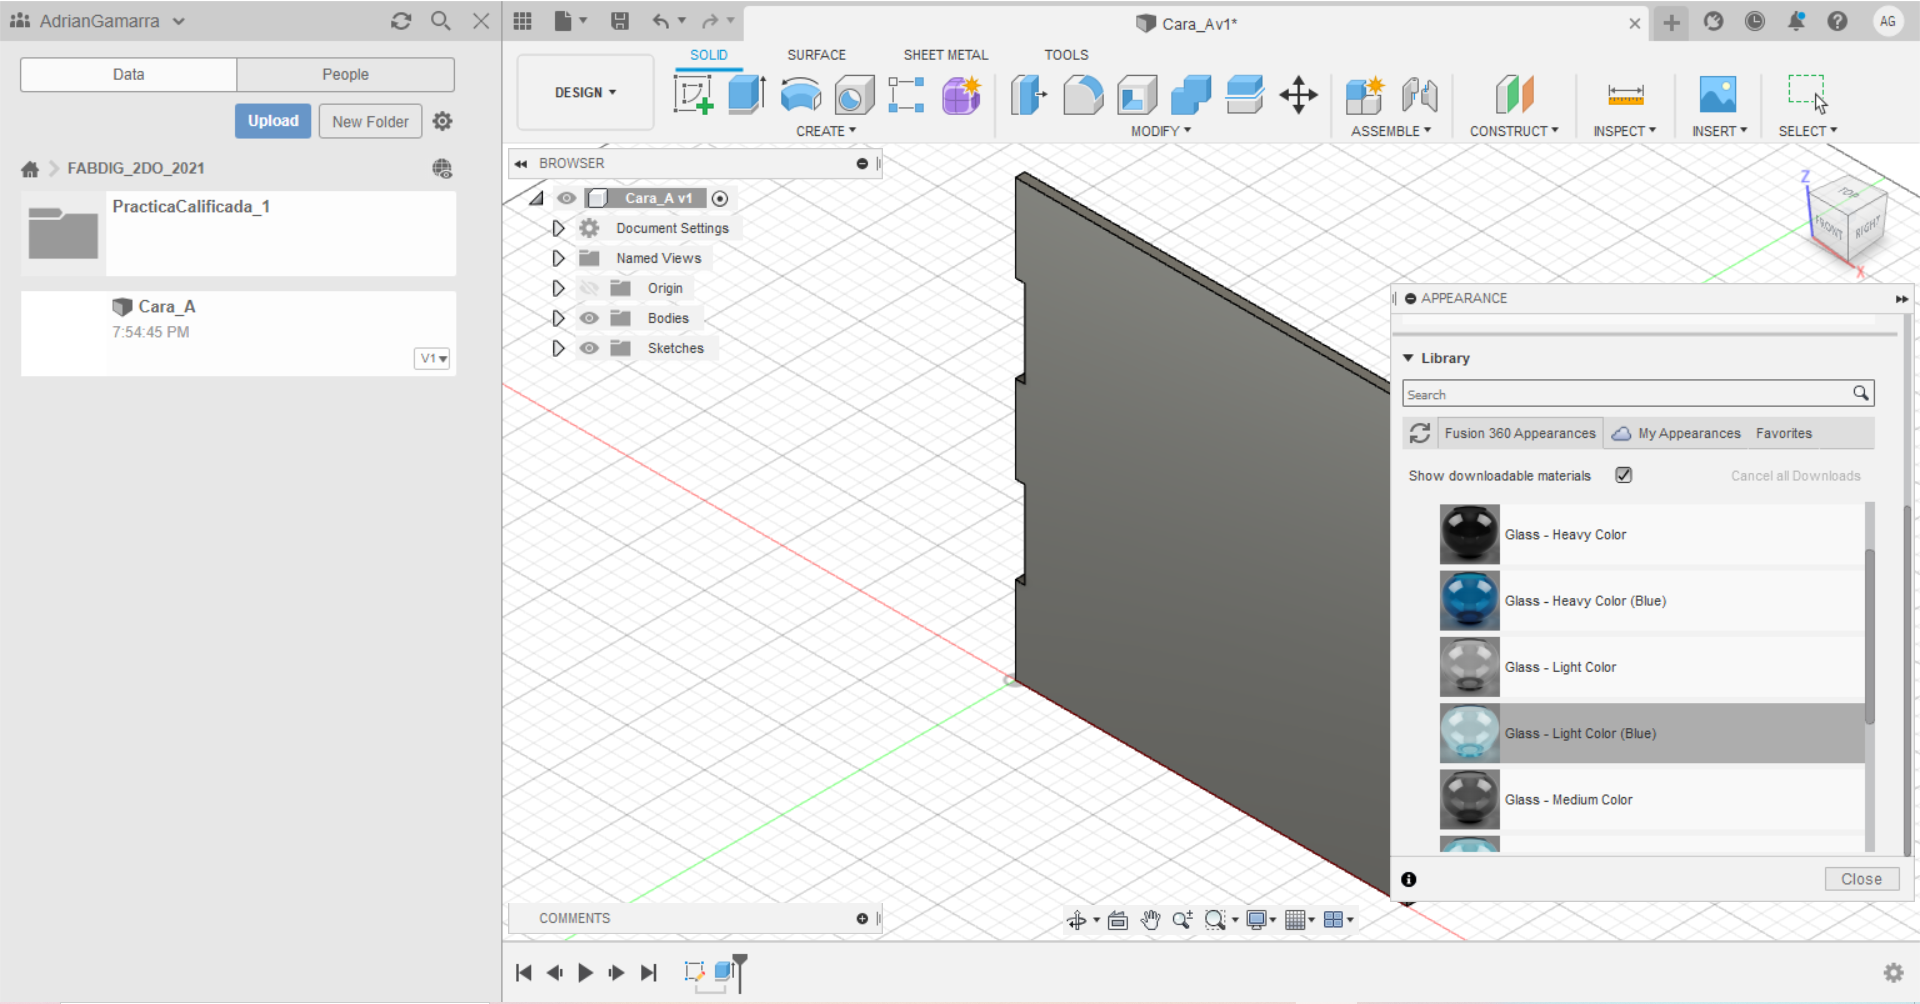Image resolution: width=1920 pixels, height=1004 pixels.
Task: Switch to the TOOLS tab
Action: 1066,55
